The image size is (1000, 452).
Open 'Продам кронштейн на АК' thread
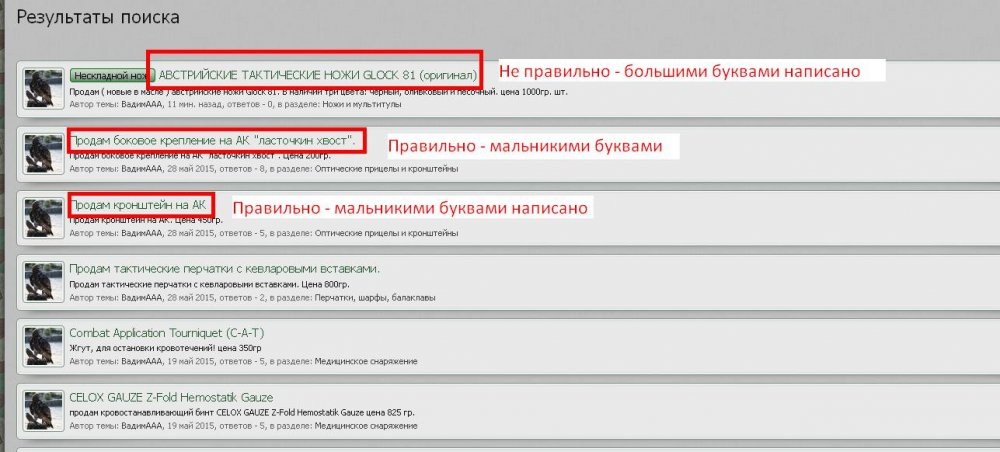pyautogui.click(x=138, y=205)
